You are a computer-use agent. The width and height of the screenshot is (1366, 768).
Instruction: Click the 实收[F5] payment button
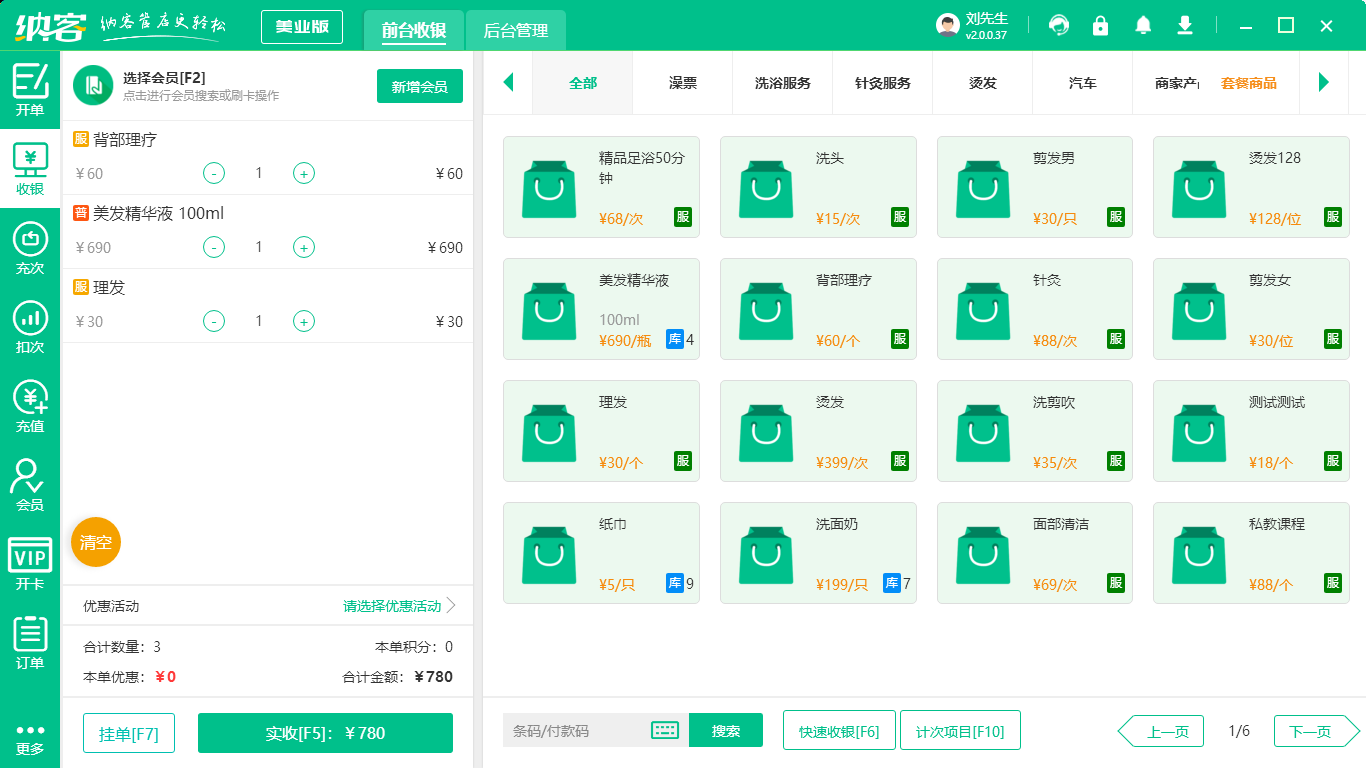click(325, 732)
